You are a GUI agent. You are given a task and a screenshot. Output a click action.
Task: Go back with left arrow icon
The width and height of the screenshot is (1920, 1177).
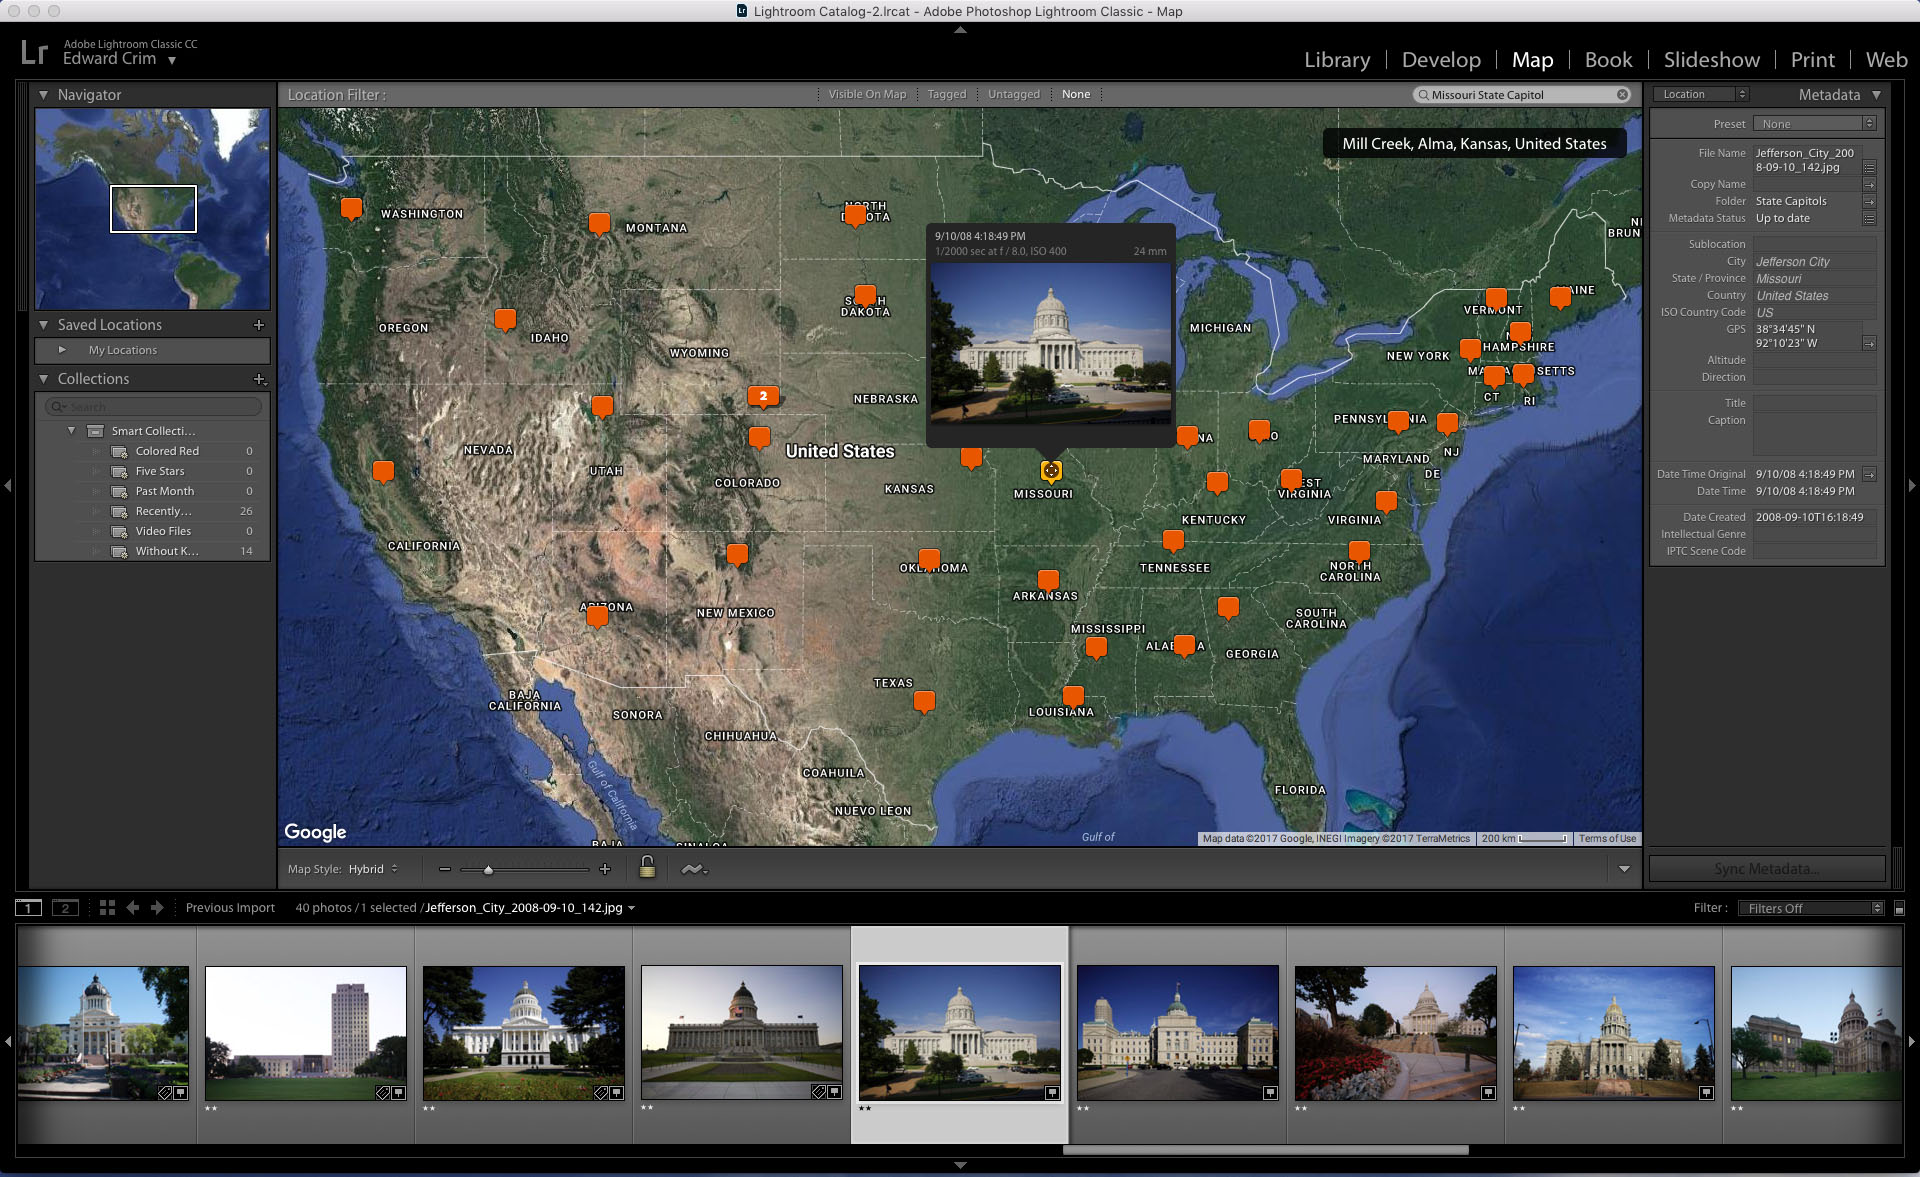[x=133, y=907]
